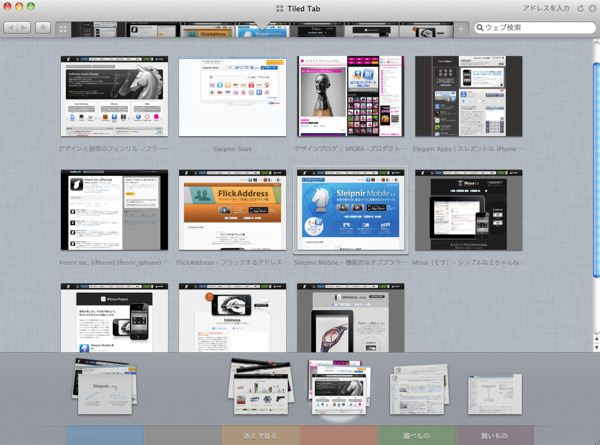This screenshot has height=445, width=600.
Task: Open the Fenrir Inc. Twitter page thumbnail
Action: pyautogui.click(x=112, y=209)
